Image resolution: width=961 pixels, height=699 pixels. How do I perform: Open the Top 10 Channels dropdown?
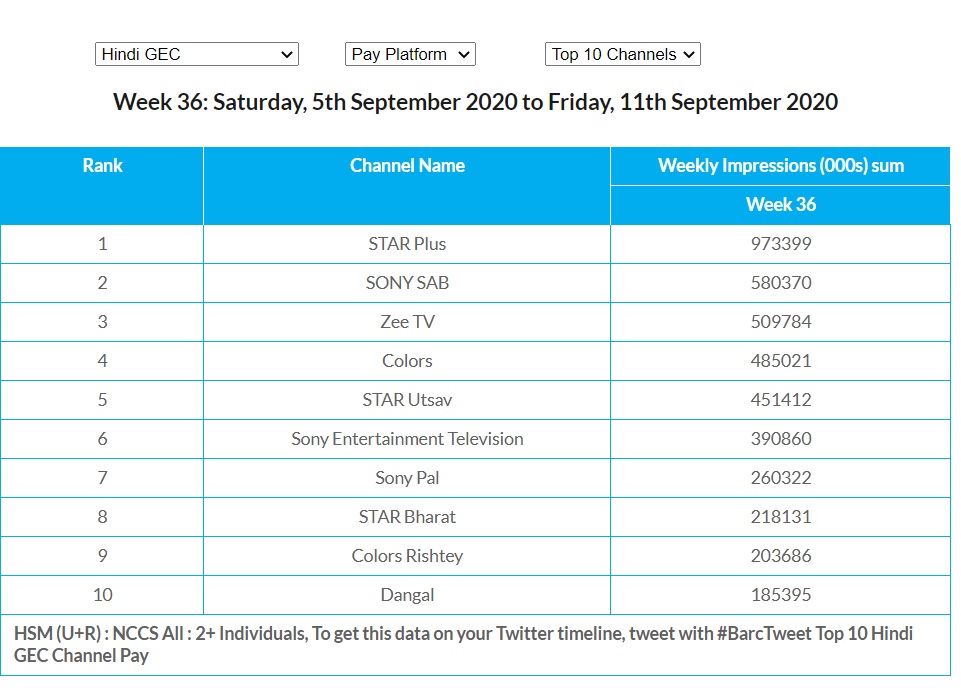point(622,54)
